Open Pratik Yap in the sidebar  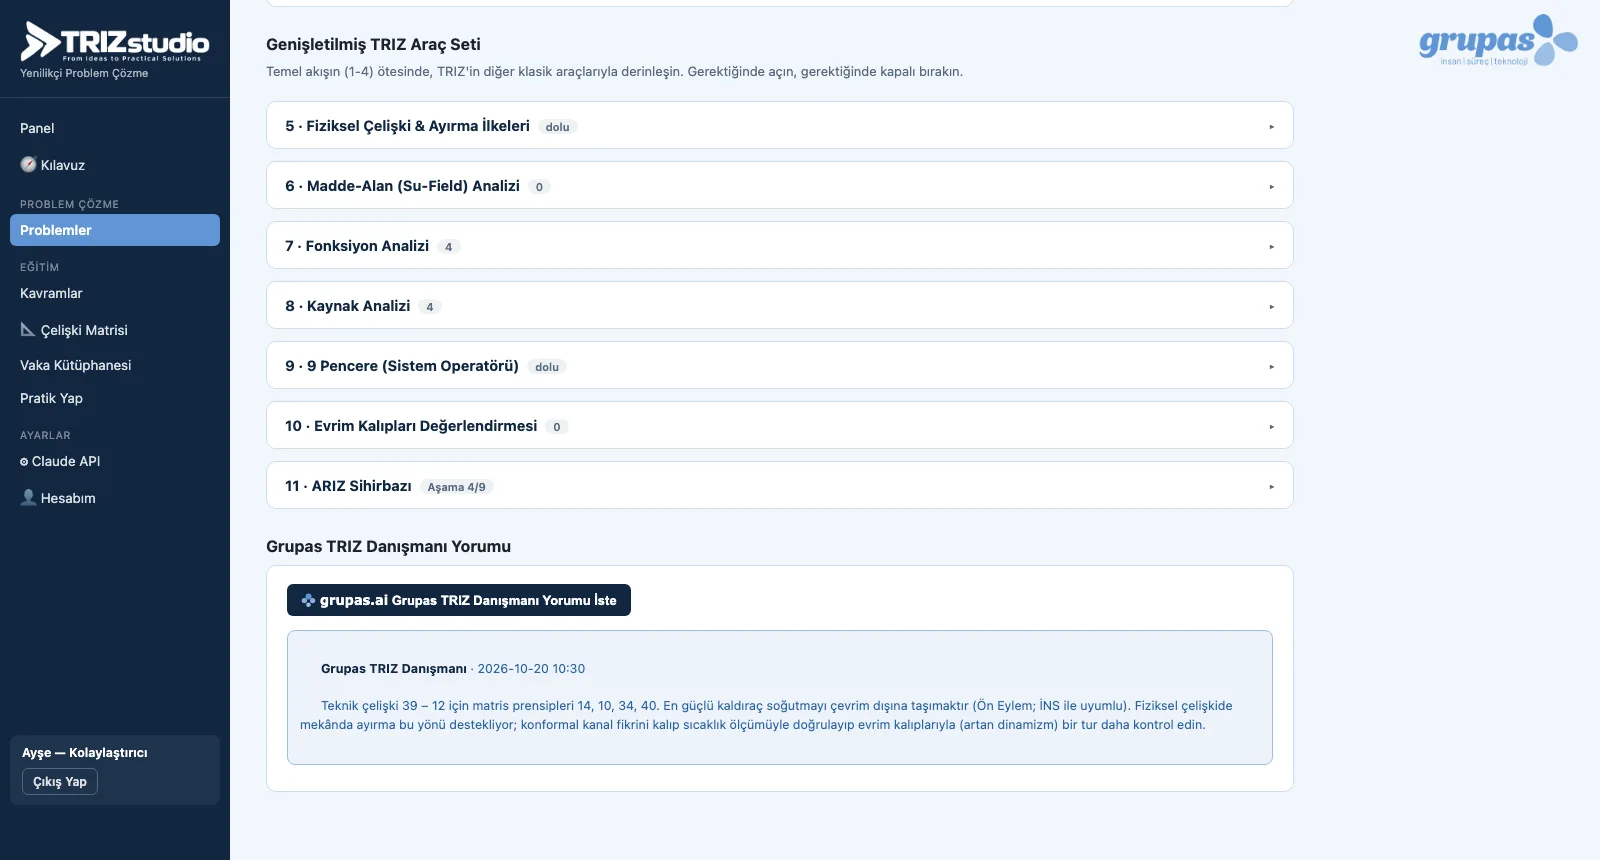(x=115, y=398)
